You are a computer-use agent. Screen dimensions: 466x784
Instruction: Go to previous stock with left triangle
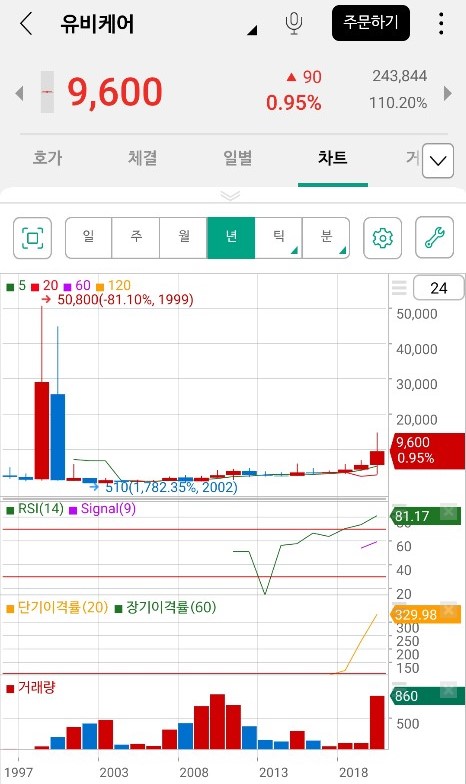pyautogui.click(x=20, y=93)
